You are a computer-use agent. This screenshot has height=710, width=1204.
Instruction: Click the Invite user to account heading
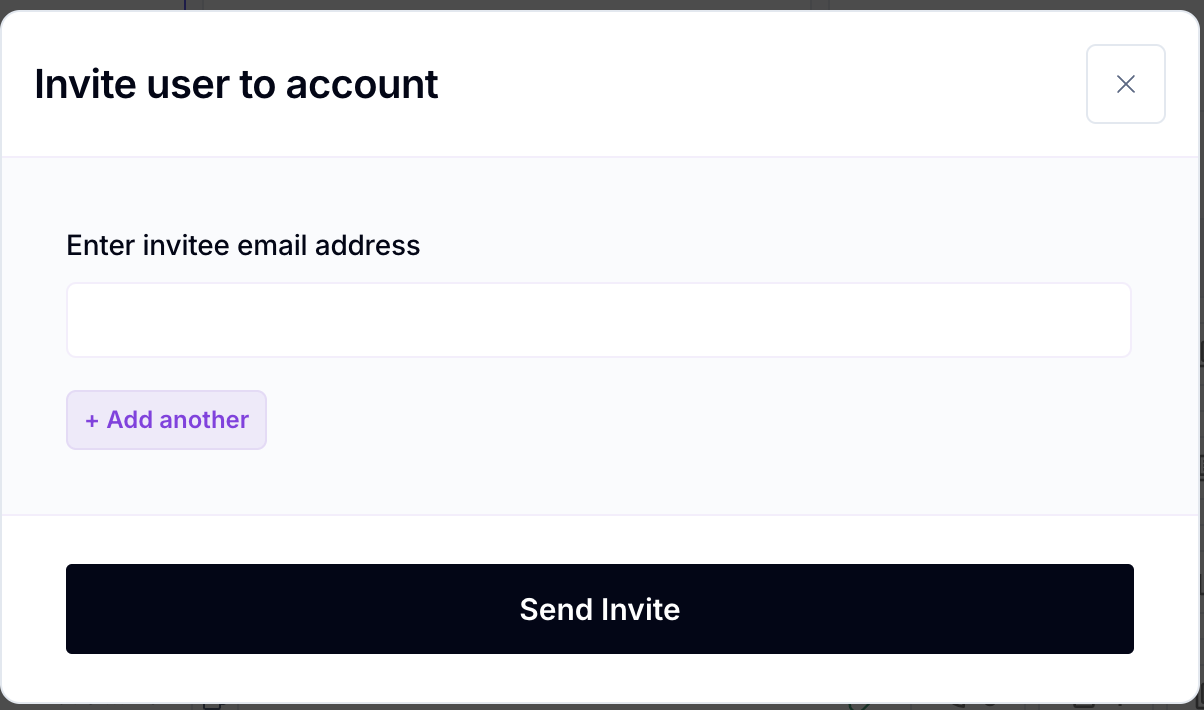tap(236, 84)
